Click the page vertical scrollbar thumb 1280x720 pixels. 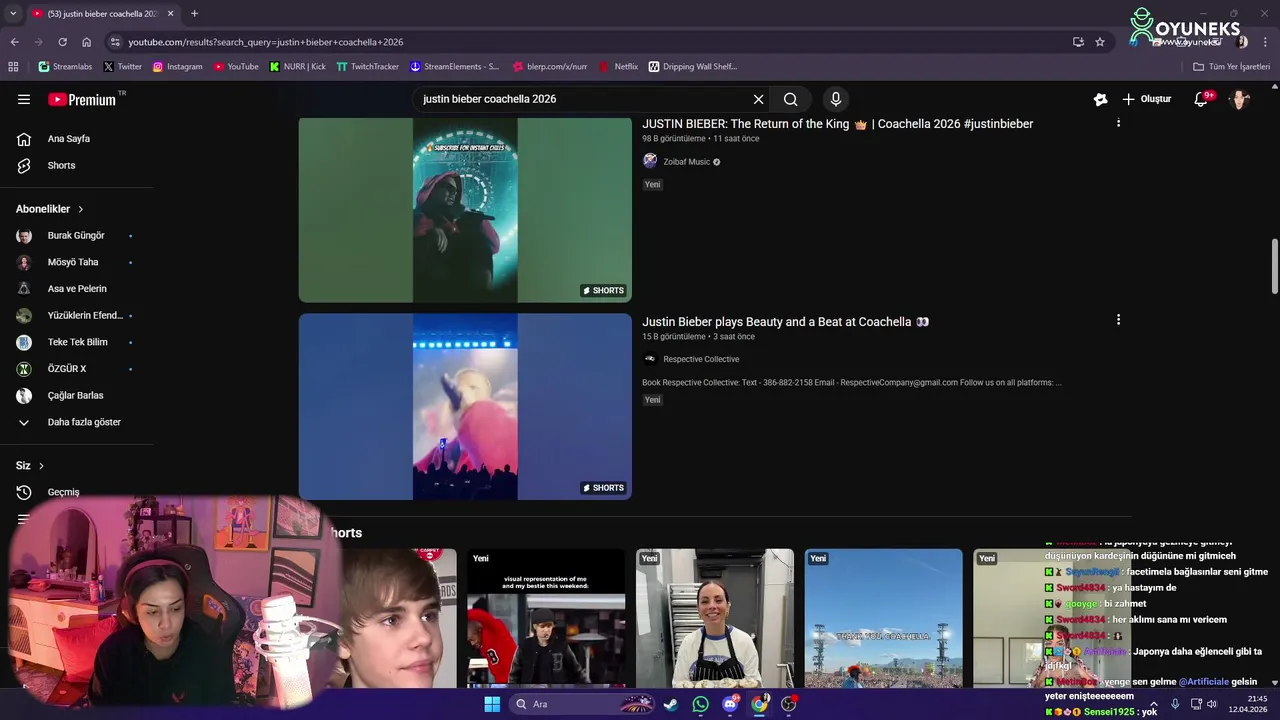pos(1274,267)
